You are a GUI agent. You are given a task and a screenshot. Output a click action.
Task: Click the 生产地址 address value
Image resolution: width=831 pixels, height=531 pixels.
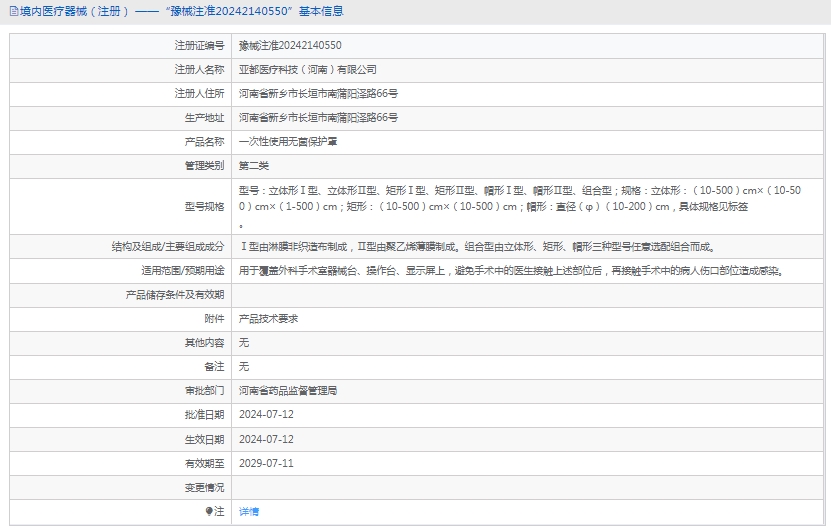(x=318, y=118)
